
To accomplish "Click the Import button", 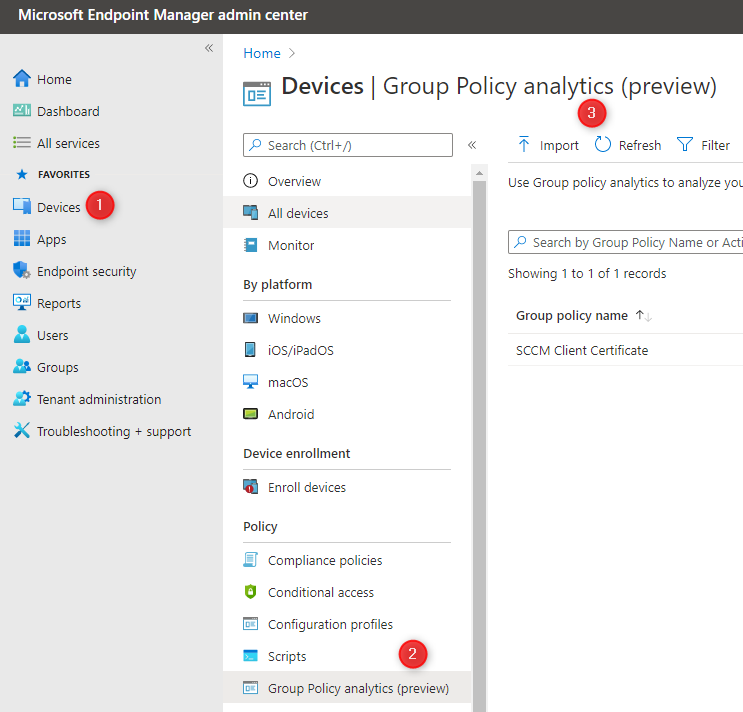I will coord(548,145).
